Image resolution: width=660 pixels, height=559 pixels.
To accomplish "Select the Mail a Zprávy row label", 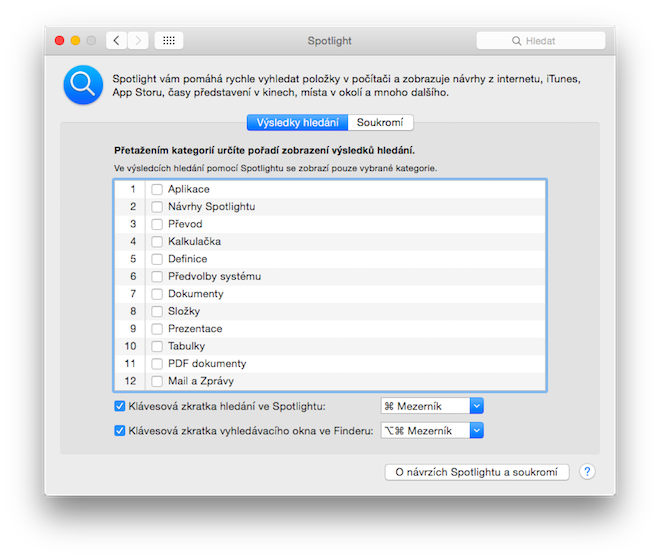I will (201, 381).
